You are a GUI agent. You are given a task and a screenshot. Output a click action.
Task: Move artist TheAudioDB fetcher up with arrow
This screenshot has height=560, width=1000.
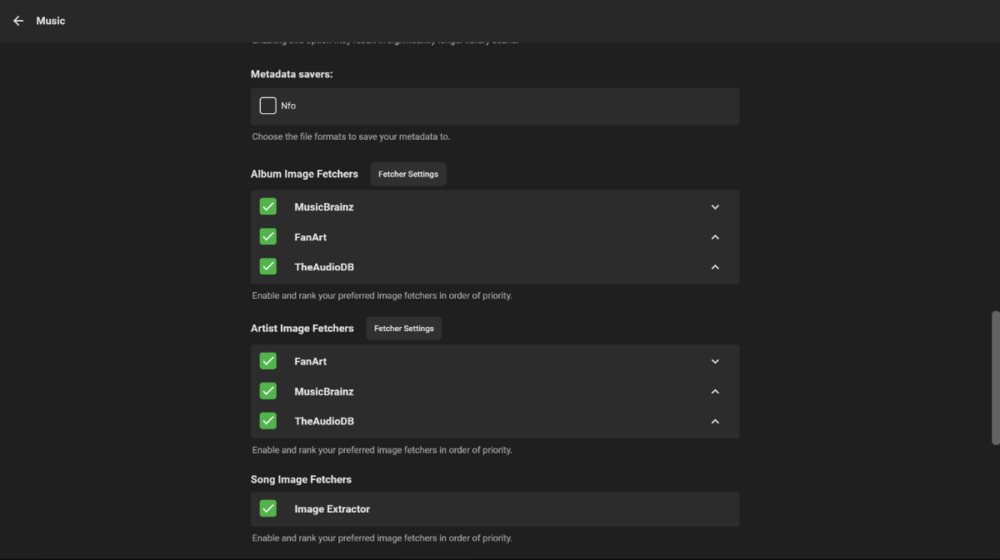click(x=715, y=422)
